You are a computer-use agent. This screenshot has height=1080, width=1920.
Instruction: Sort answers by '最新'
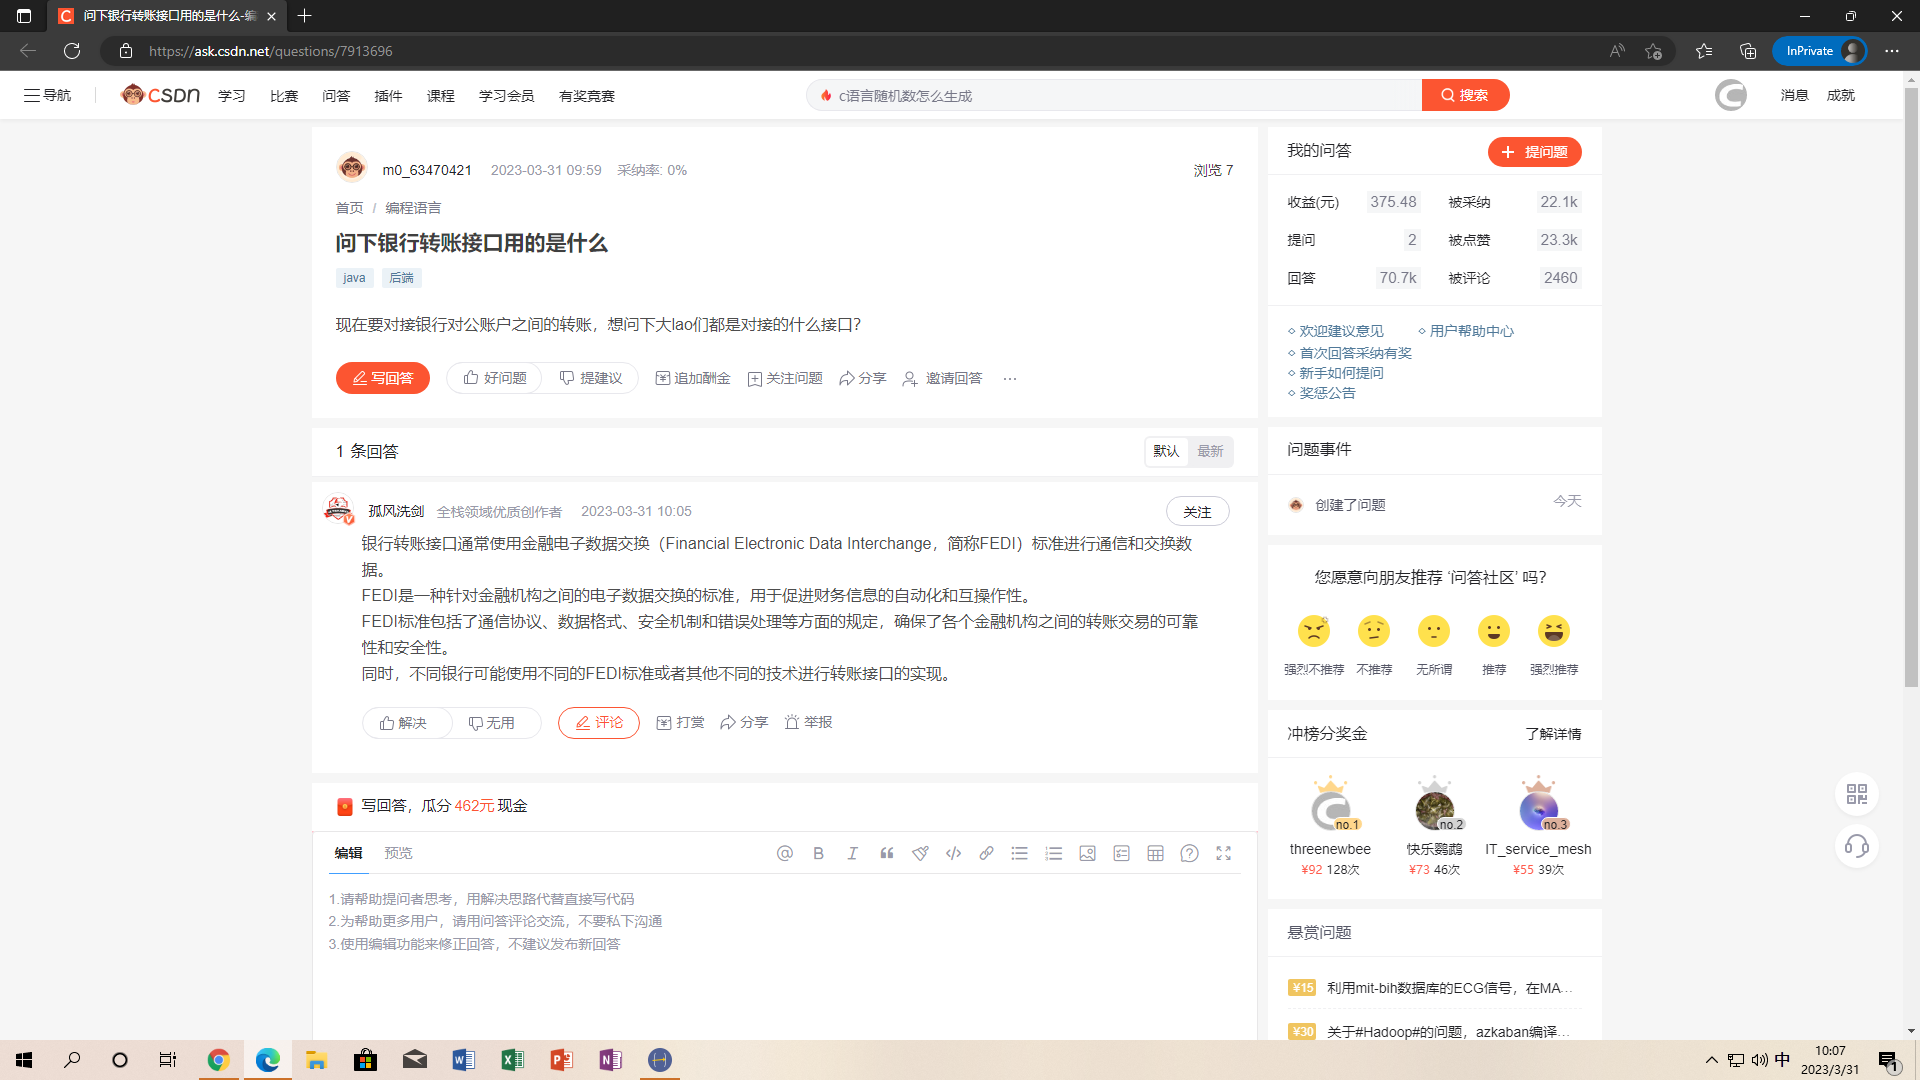pos(1210,451)
